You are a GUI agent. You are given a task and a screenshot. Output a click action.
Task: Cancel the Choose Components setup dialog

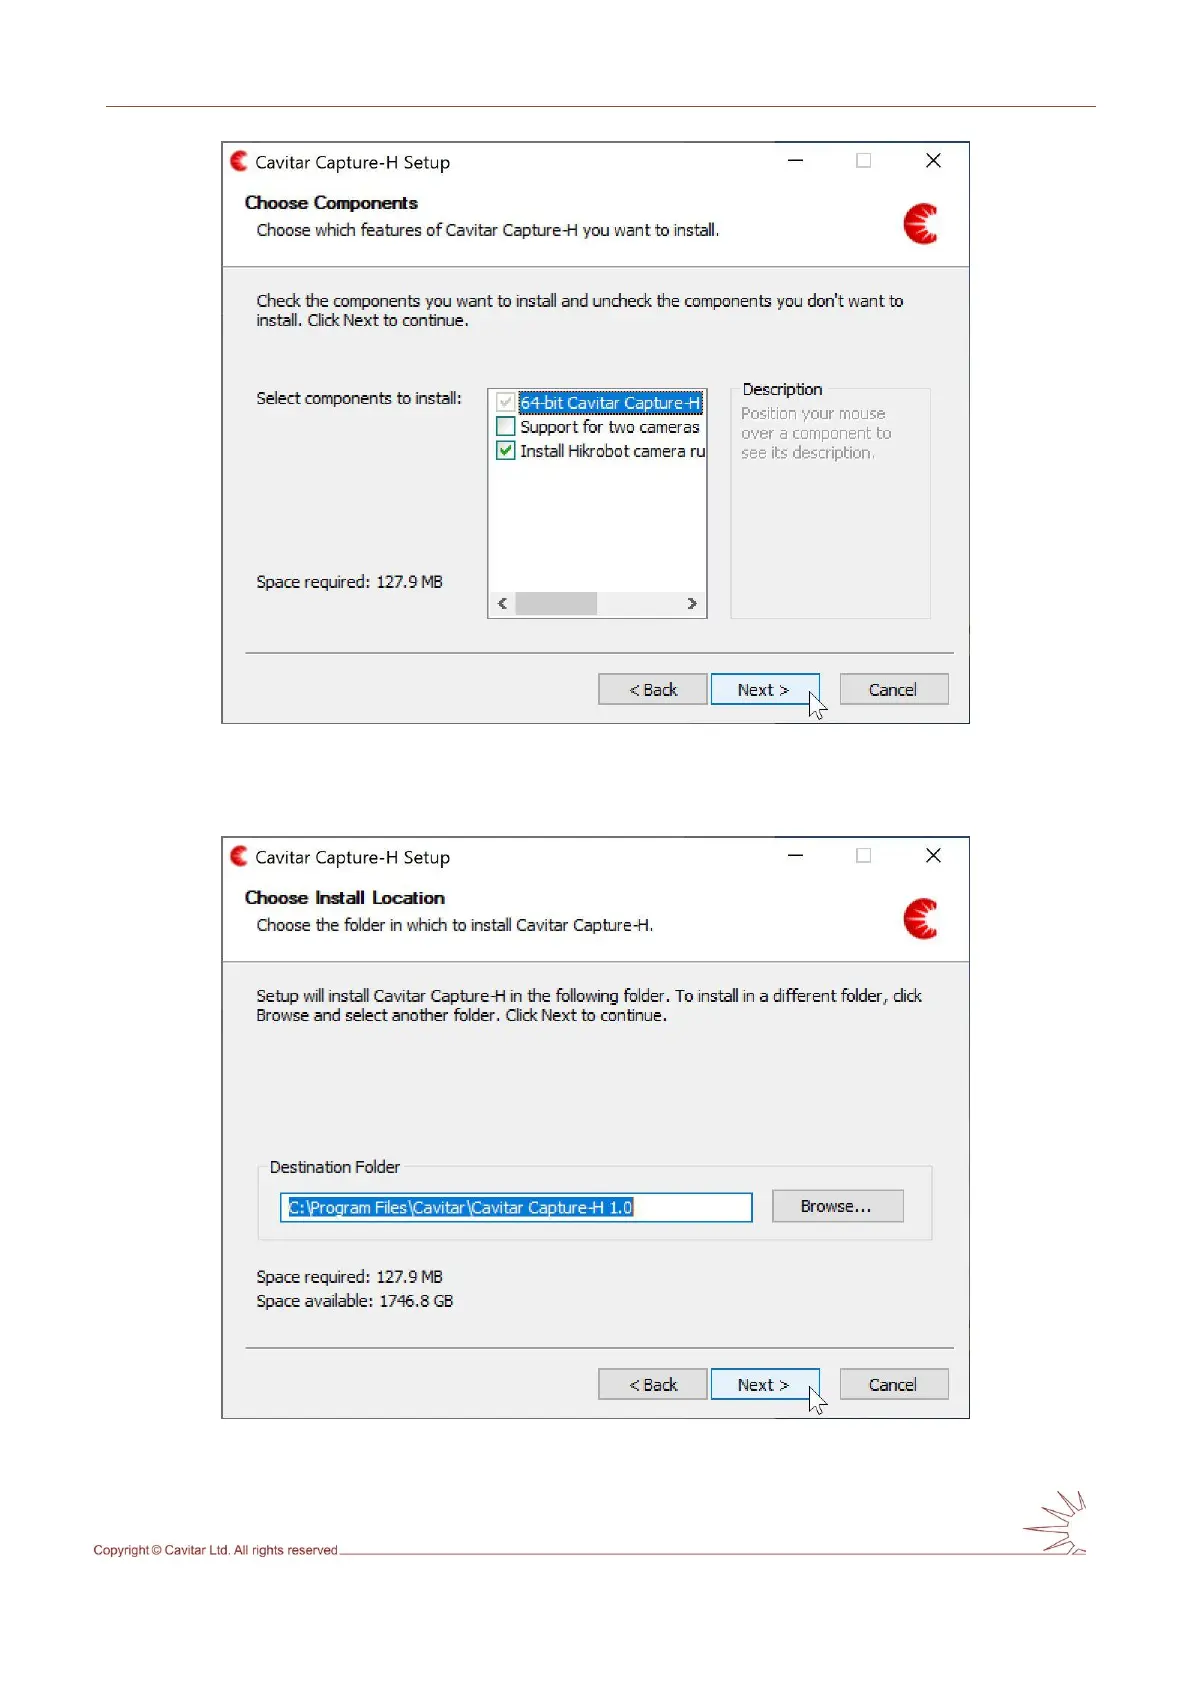tap(894, 689)
